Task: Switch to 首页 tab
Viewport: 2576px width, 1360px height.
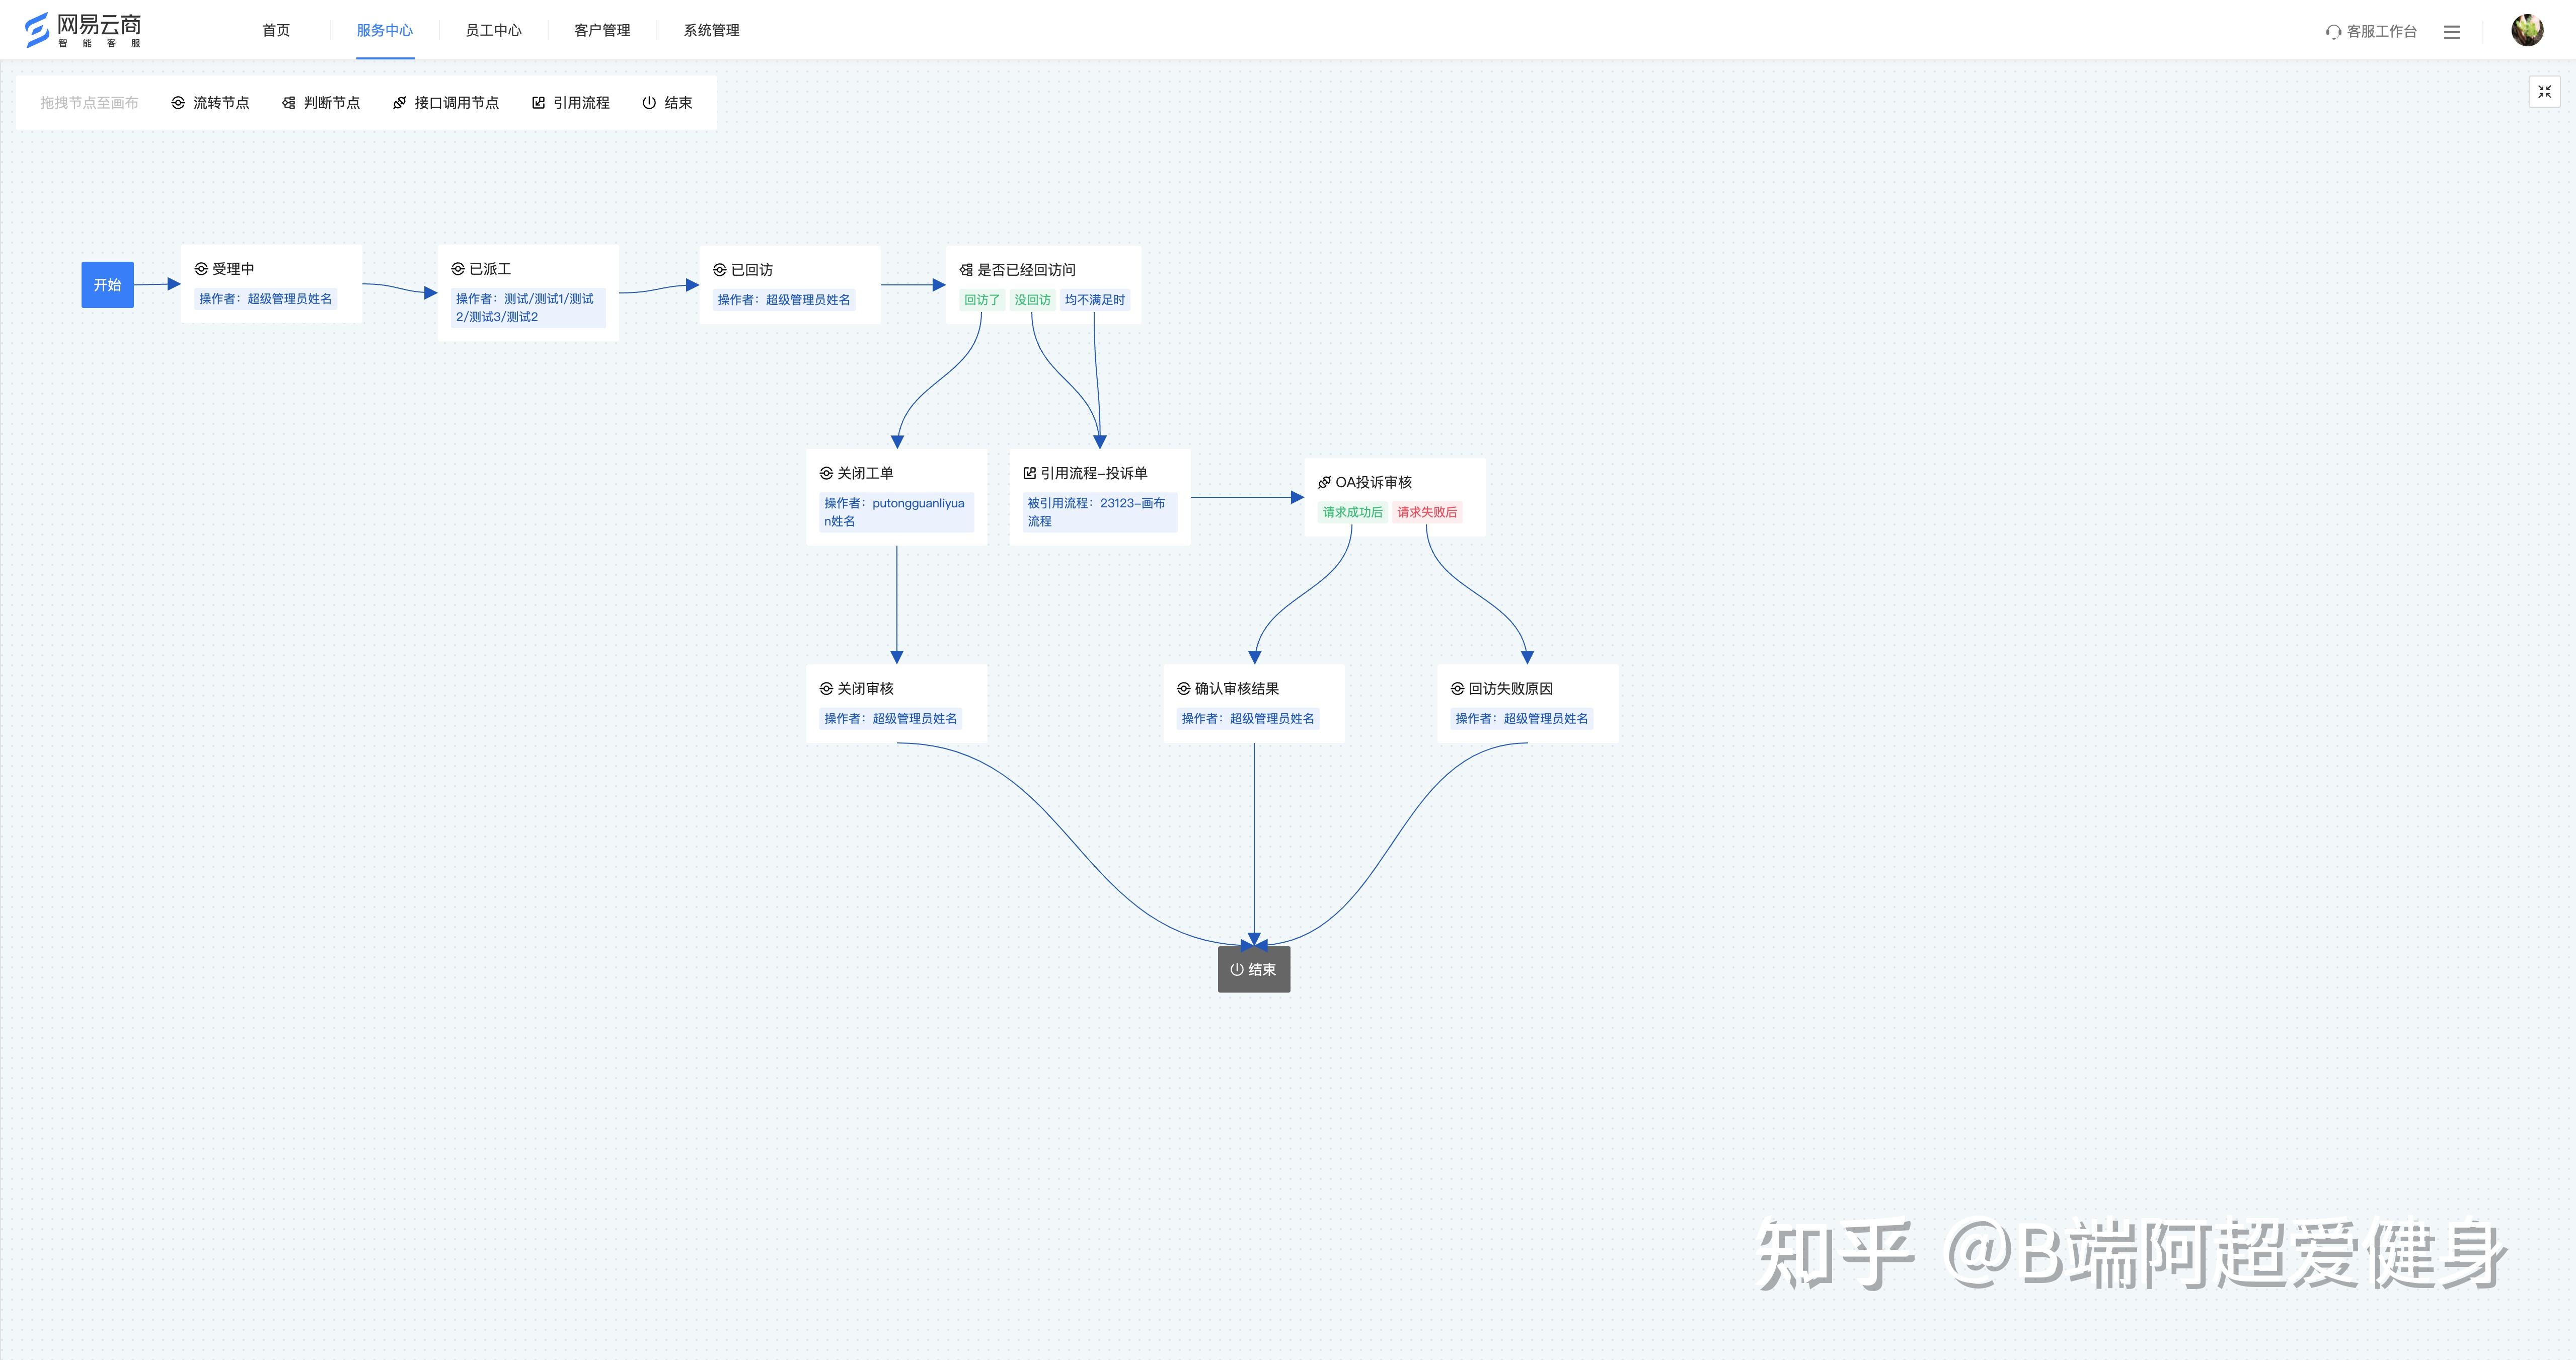Action: (x=276, y=30)
